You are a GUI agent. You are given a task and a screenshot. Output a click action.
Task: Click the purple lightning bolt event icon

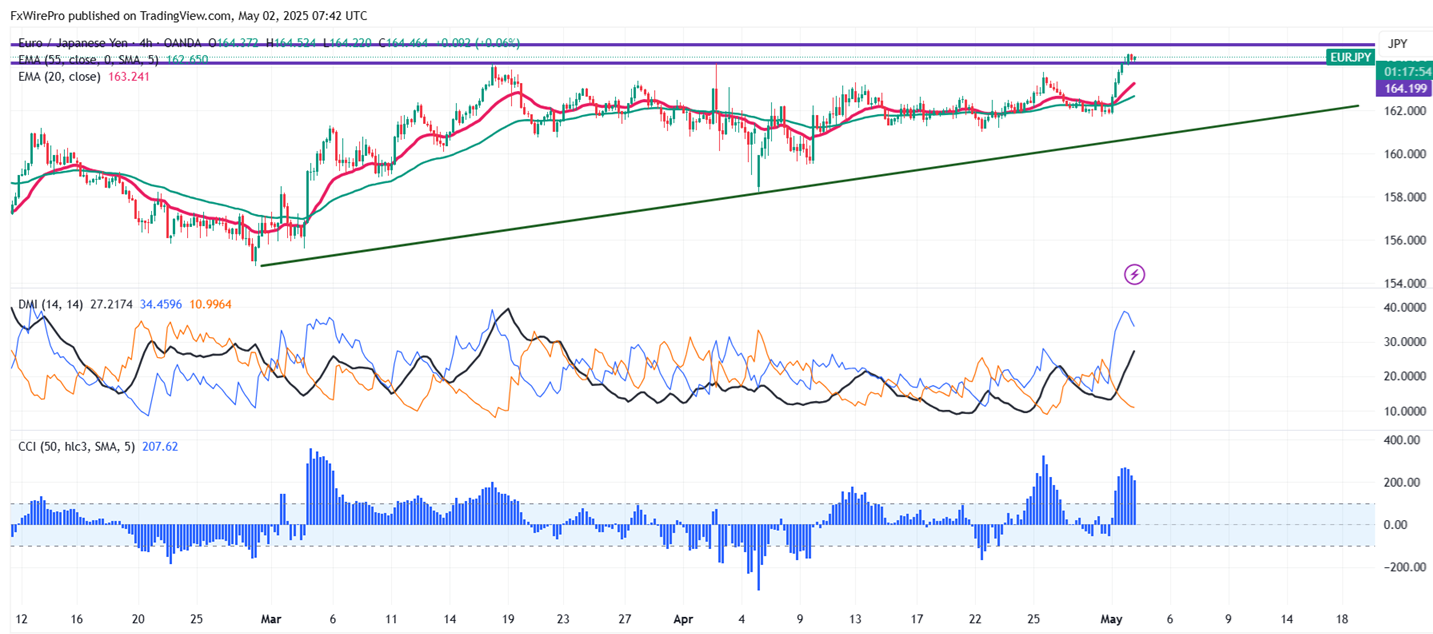point(1134,273)
